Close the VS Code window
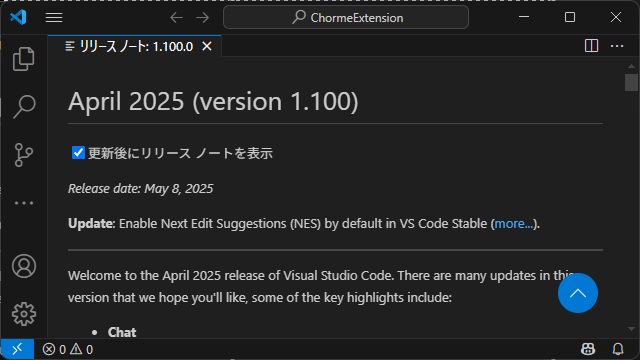Image resolution: width=640 pixels, height=360 pixels. [x=616, y=17]
